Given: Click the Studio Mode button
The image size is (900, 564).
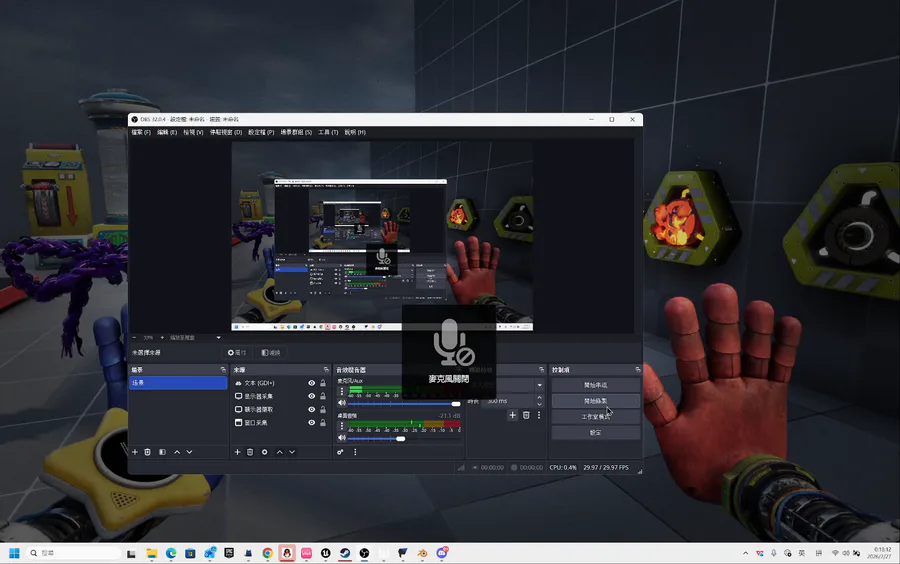Looking at the screenshot, I should click(595, 417).
